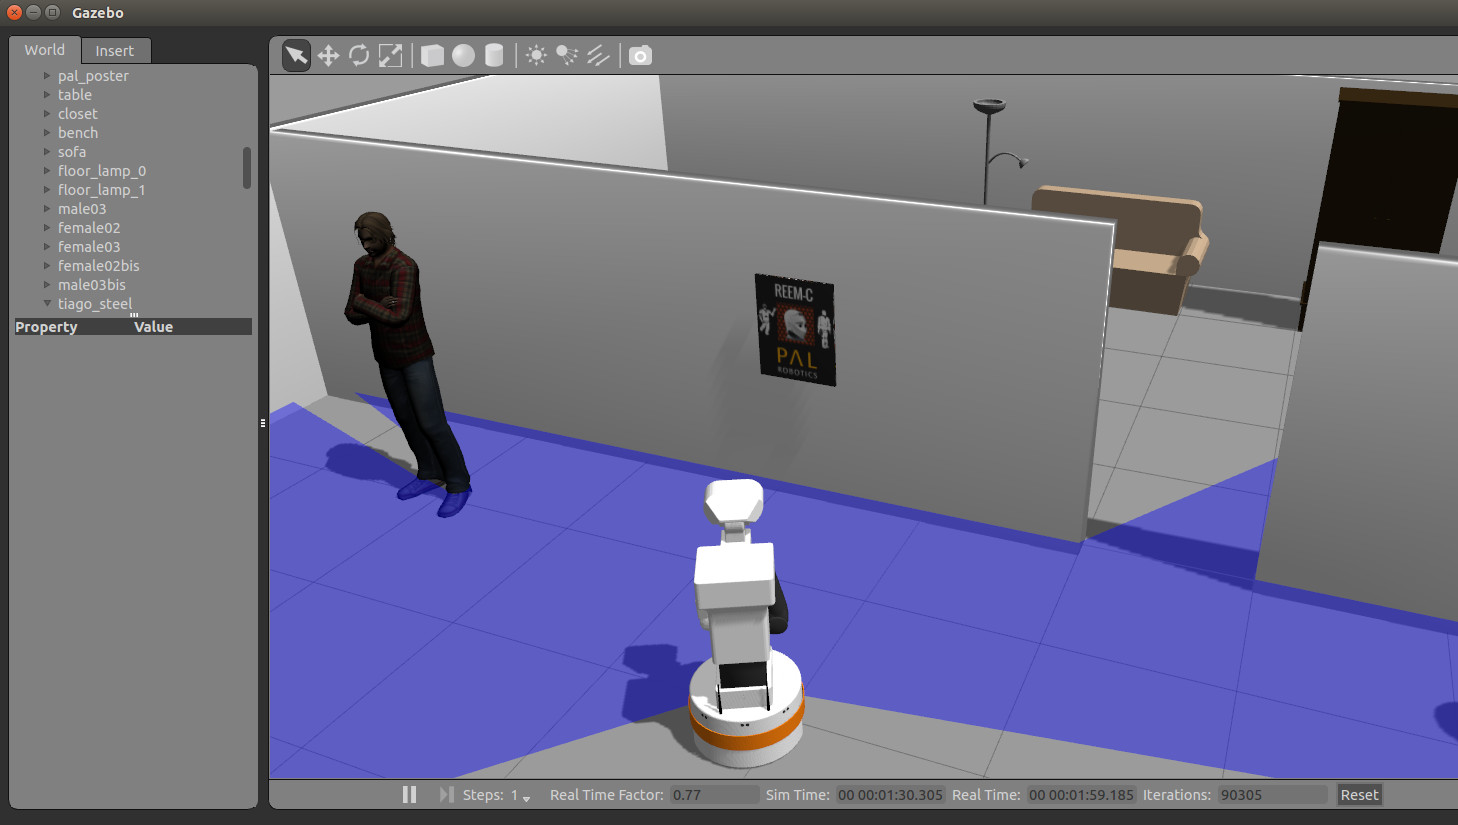Expand the floor_lamp_0 tree item

tap(47, 171)
